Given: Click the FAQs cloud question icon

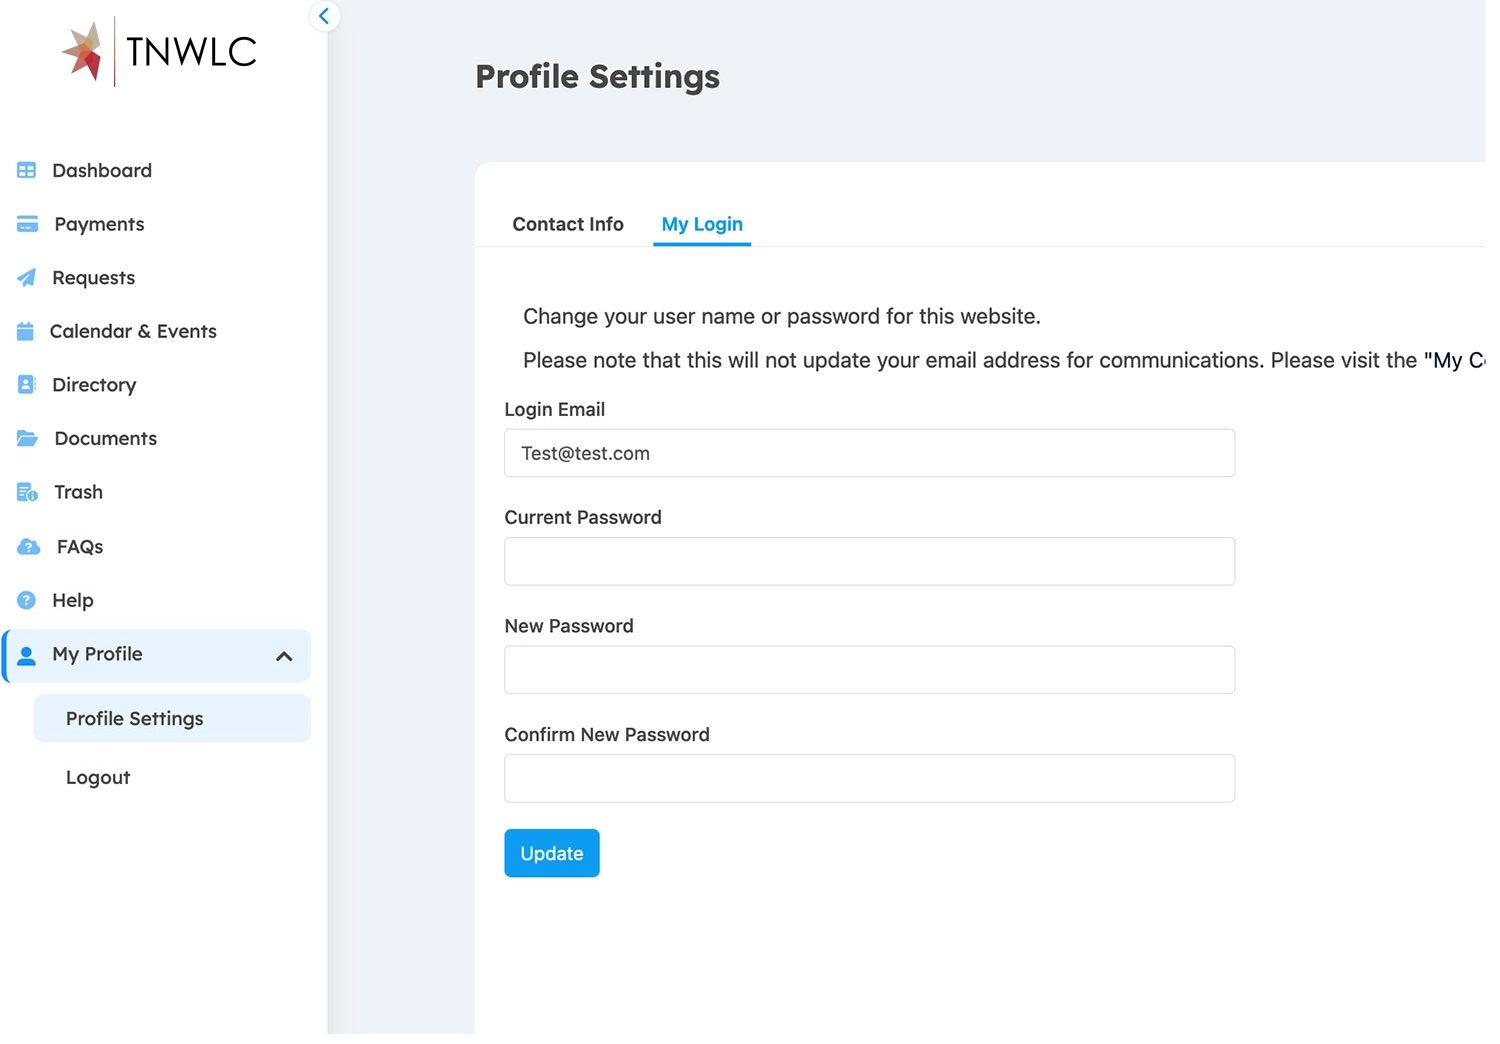Looking at the screenshot, I should 28,547.
